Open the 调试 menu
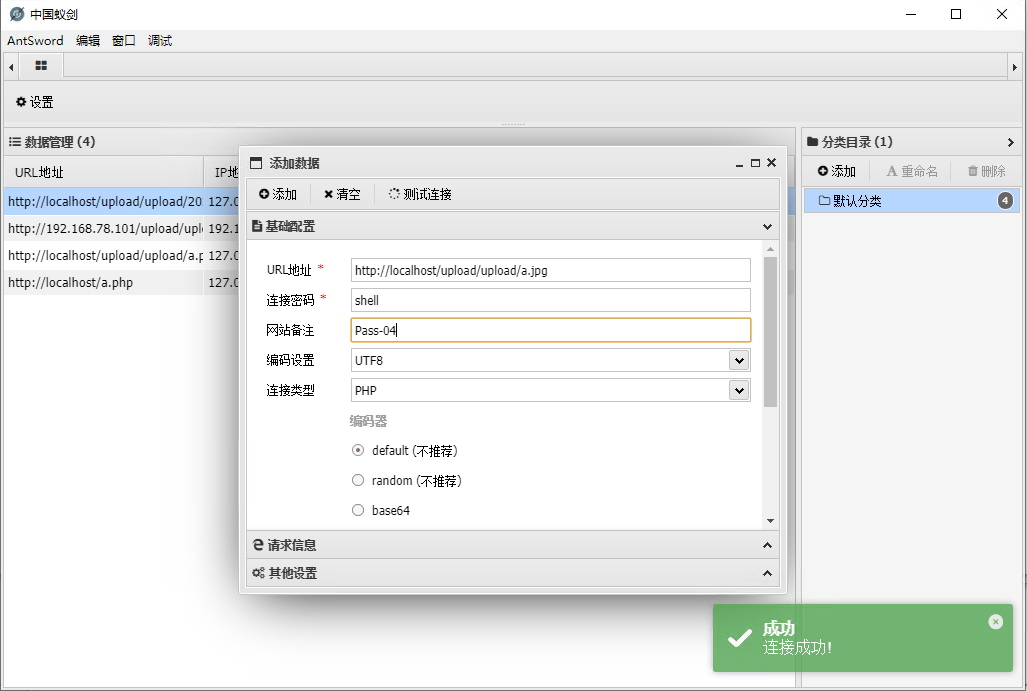Image resolution: width=1027 pixels, height=691 pixels. click(160, 41)
